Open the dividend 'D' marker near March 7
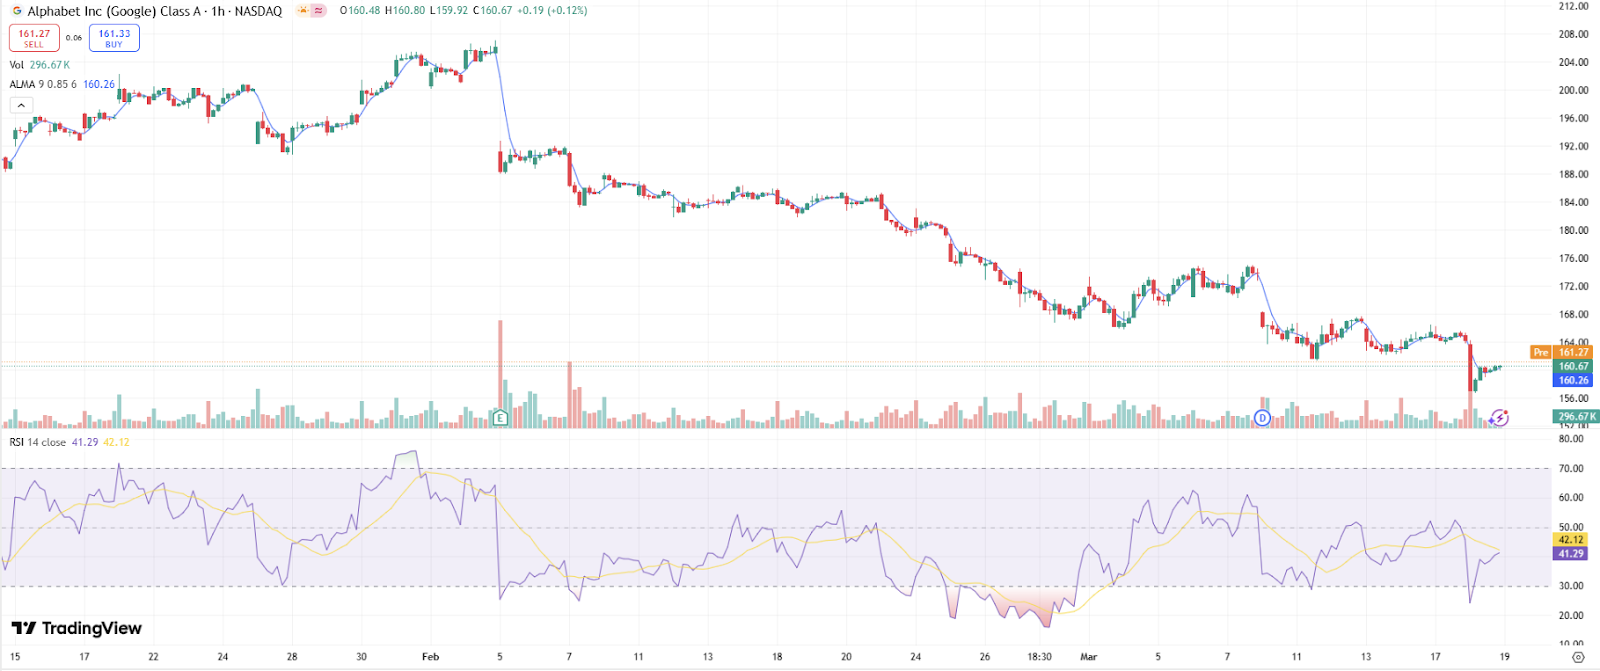 [1262, 418]
